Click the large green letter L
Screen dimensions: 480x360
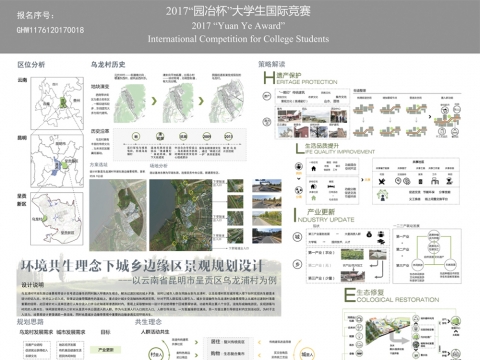[x=300, y=149]
